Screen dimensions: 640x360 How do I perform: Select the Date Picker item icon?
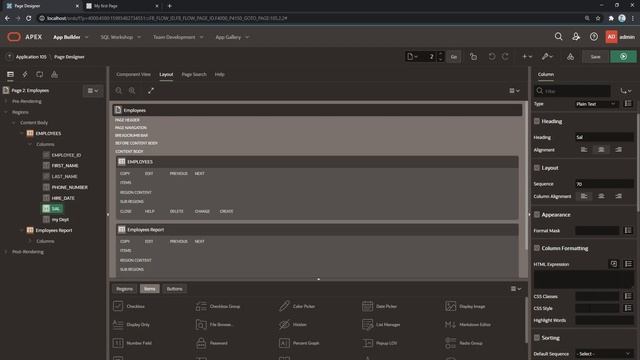click(367, 306)
